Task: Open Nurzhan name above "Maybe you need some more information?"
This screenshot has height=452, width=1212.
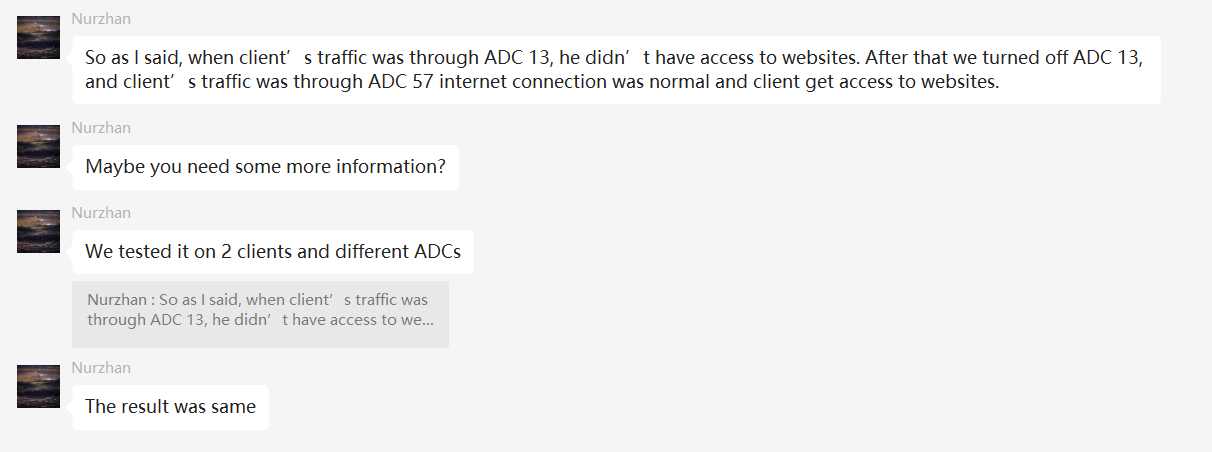Action: click(x=101, y=128)
